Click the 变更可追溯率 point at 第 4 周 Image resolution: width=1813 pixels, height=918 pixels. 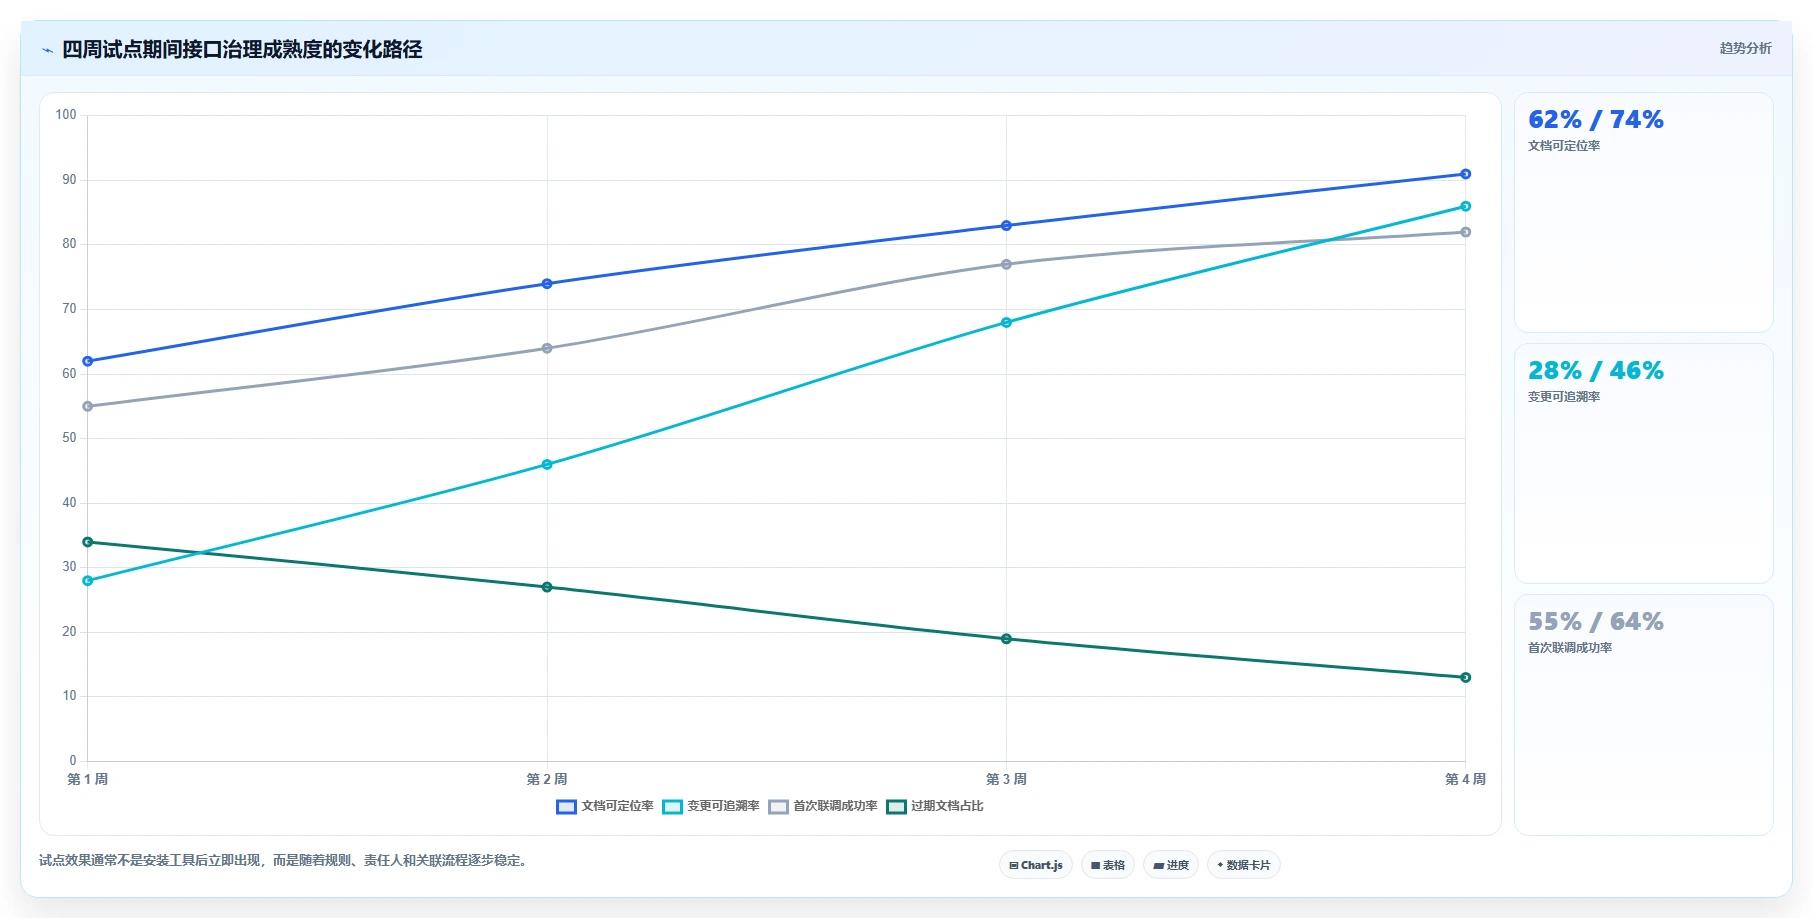point(1466,206)
